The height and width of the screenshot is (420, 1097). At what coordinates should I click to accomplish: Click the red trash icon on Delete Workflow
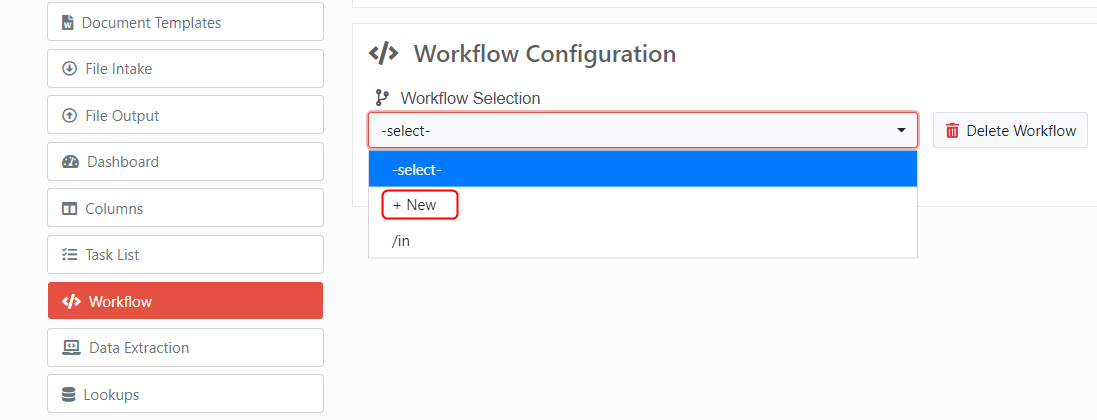(x=952, y=131)
